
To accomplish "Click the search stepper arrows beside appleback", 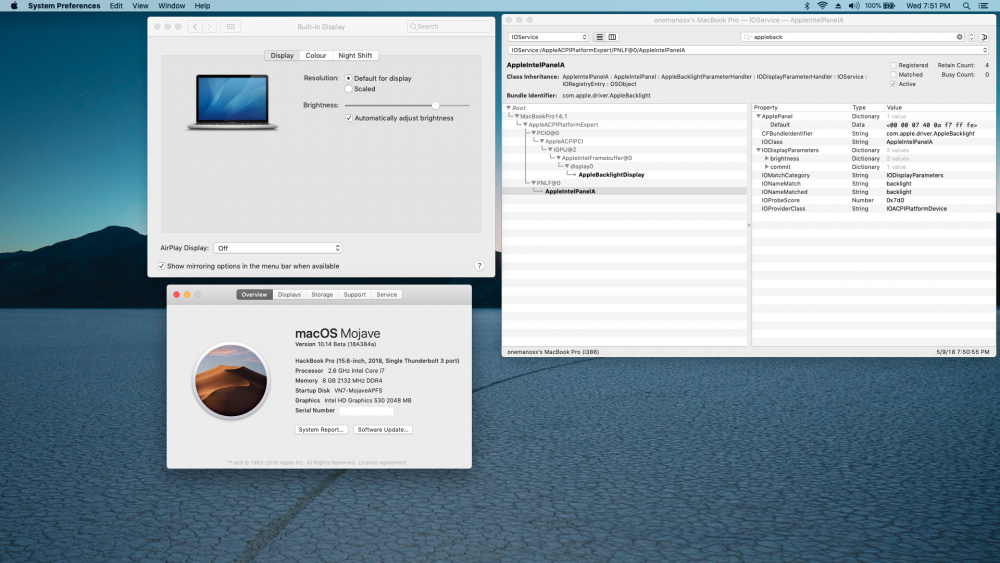I will (x=971, y=37).
